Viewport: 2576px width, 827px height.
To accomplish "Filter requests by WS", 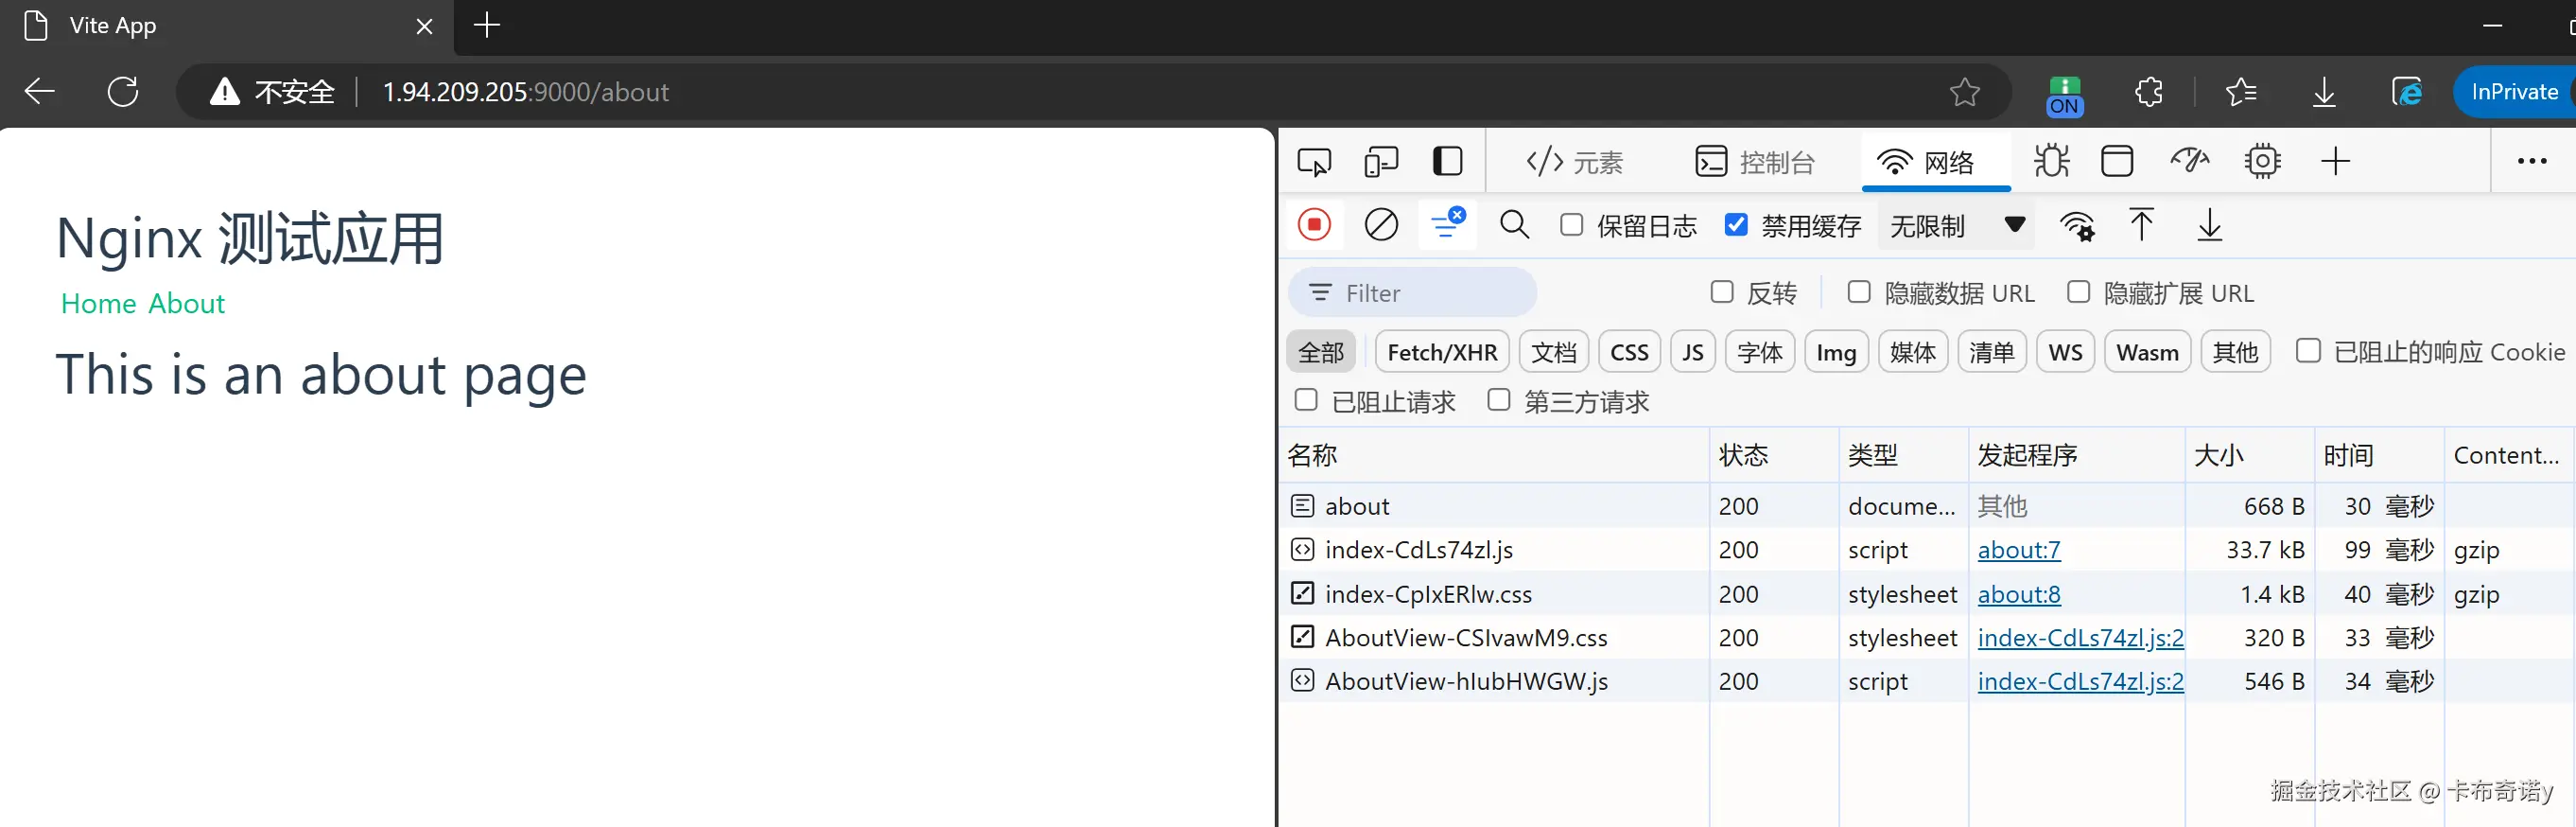I will 2065,352.
